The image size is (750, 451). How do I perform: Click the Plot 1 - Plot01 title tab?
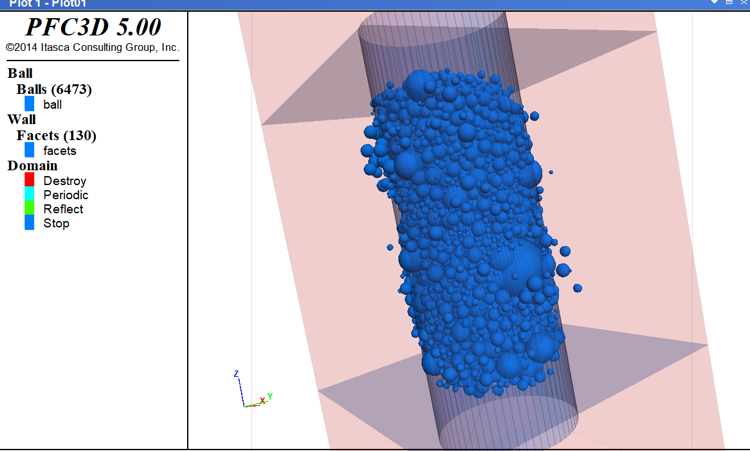(47, 3)
